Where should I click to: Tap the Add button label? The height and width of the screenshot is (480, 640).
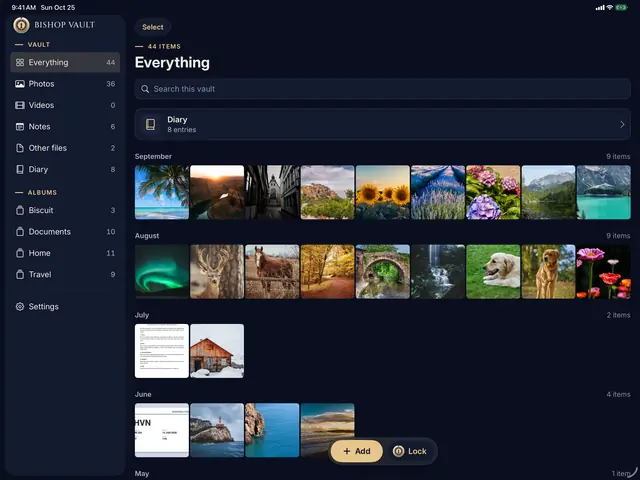(362, 451)
